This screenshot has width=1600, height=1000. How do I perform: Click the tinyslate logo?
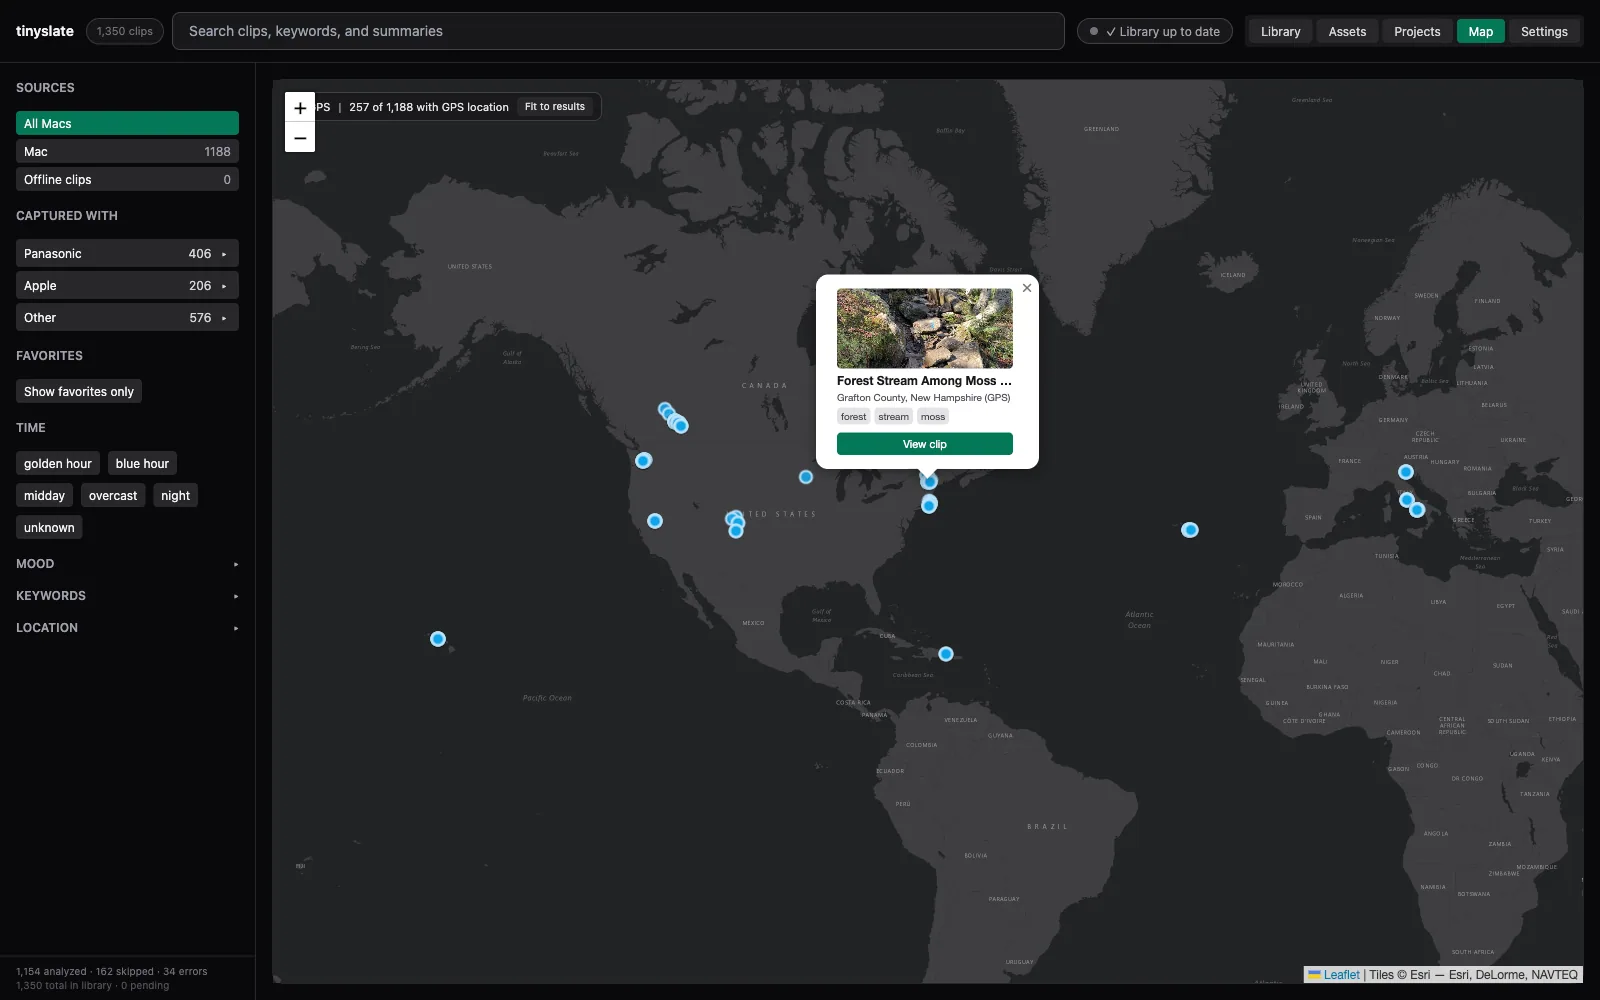point(45,31)
